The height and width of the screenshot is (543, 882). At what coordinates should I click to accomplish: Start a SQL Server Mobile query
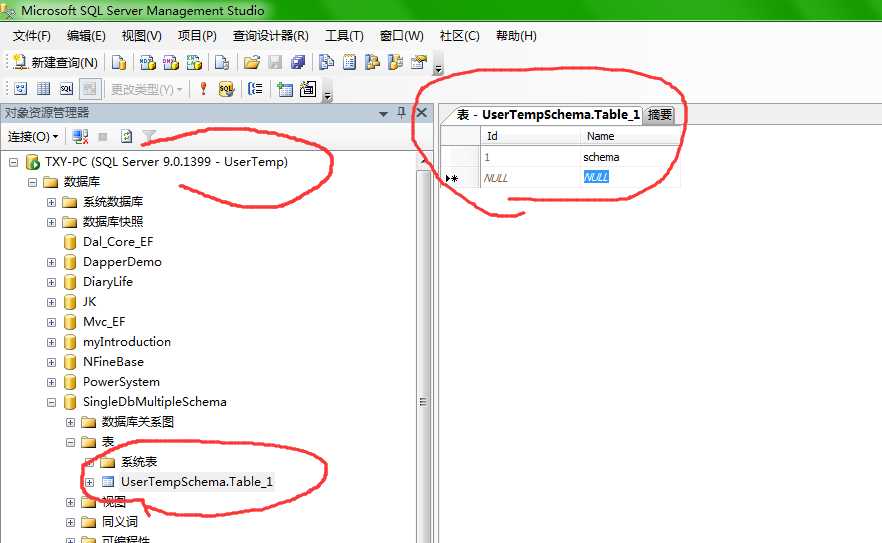[x=222, y=62]
